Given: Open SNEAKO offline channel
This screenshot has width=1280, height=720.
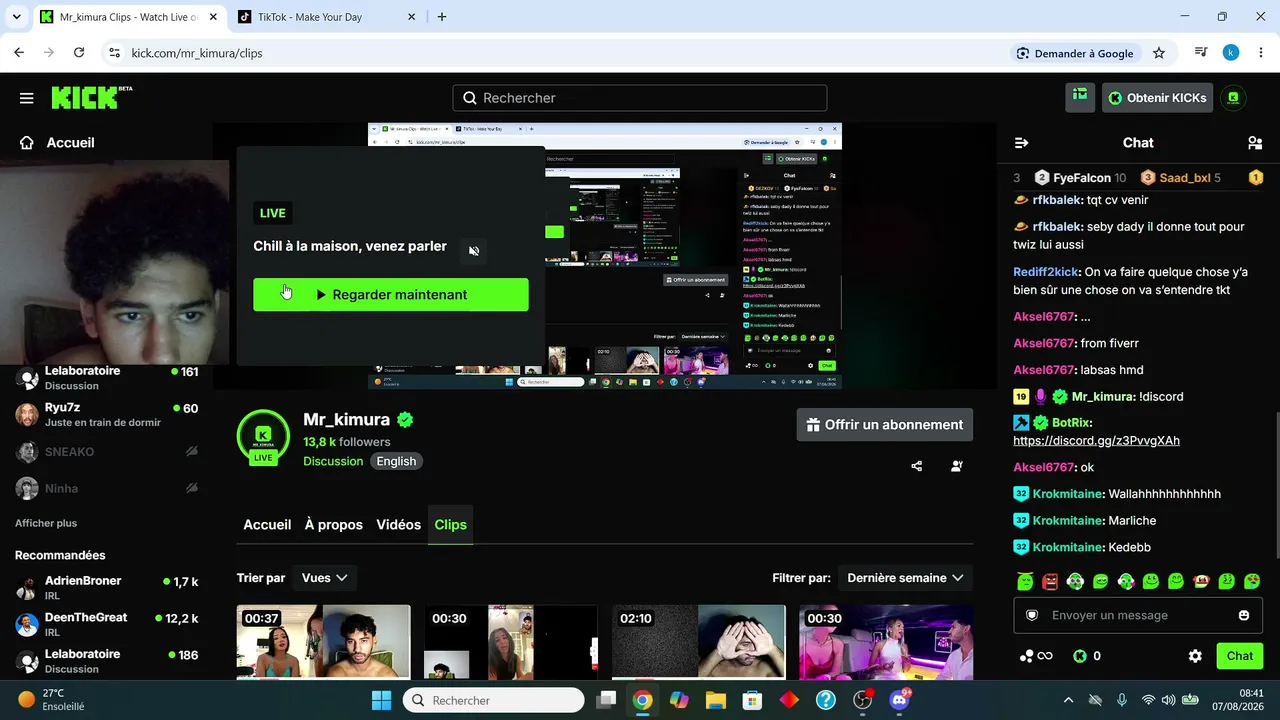Looking at the screenshot, I should 107,452.
